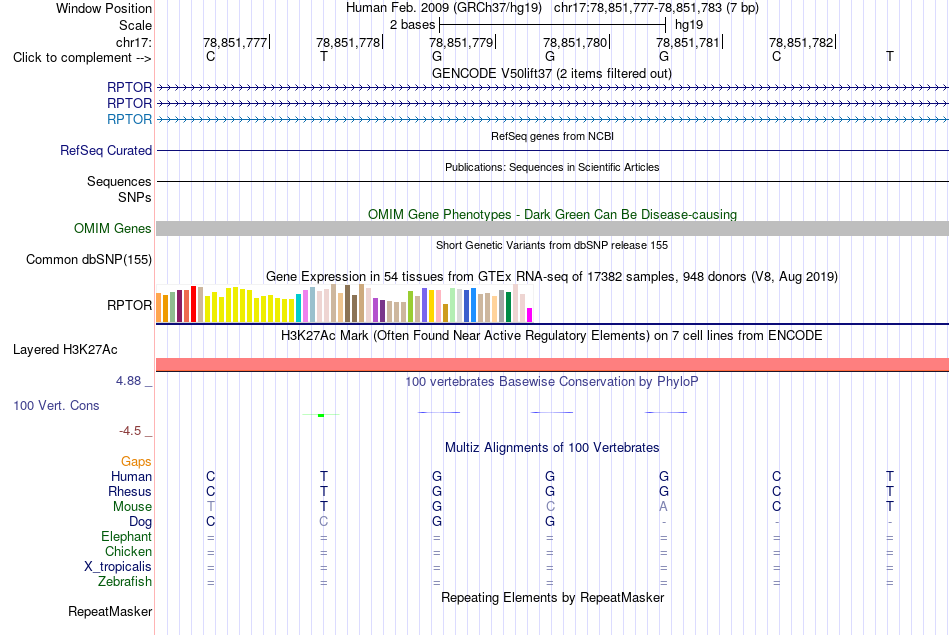Select the Chicken alignment row label

(x=128, y=551)
